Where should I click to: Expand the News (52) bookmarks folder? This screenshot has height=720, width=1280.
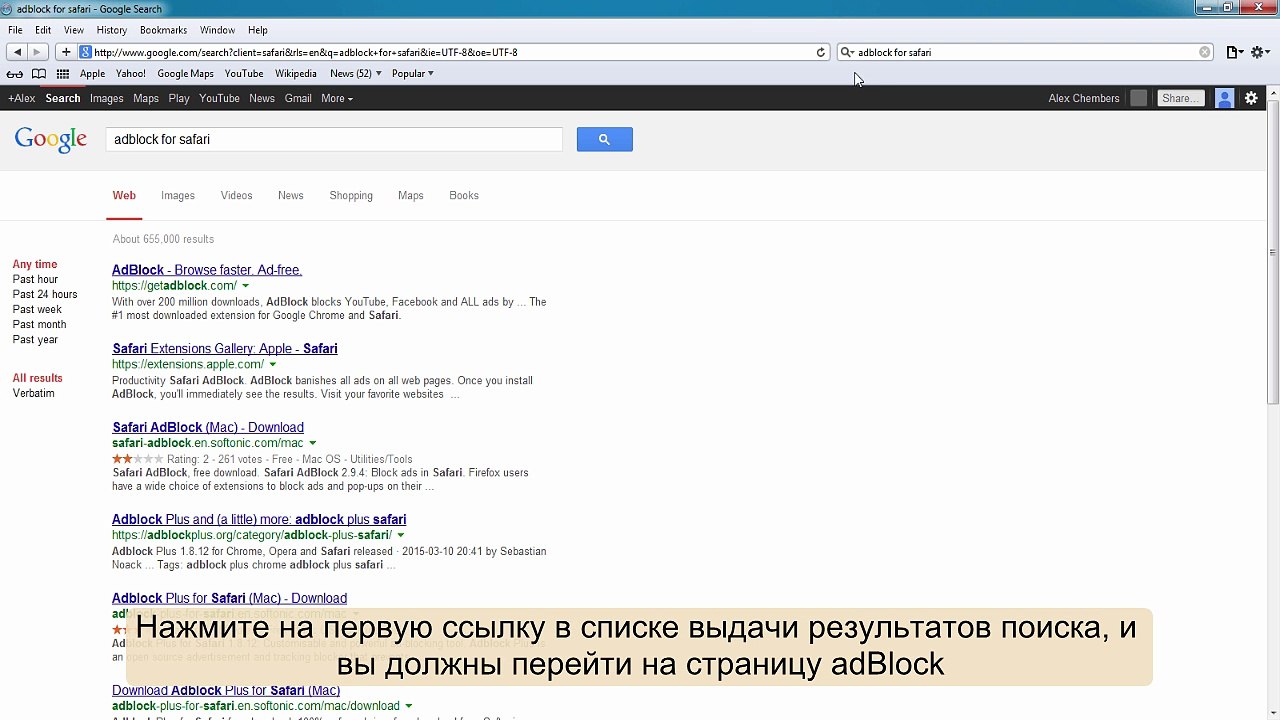click(355, 74)
